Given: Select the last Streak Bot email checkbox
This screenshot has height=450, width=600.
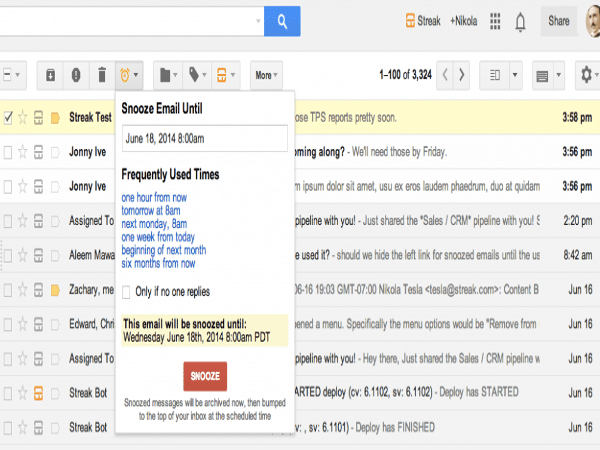Looking at the screenshot, I should 8,428.
